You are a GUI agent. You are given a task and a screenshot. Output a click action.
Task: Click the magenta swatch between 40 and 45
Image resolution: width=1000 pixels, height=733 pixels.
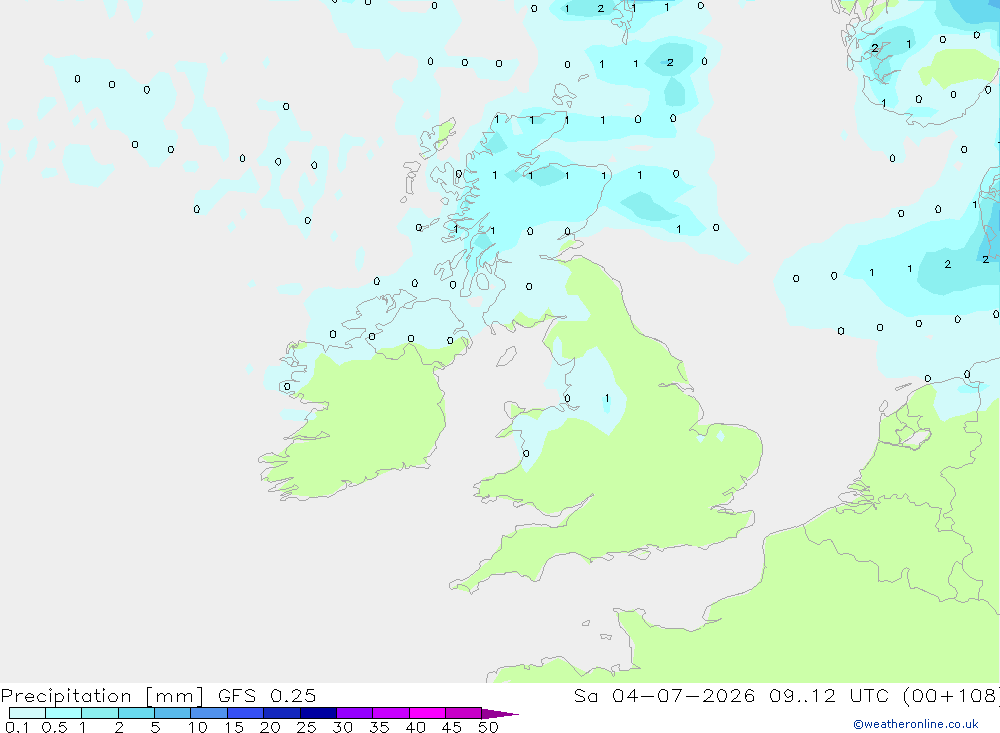tap(427, 713)
